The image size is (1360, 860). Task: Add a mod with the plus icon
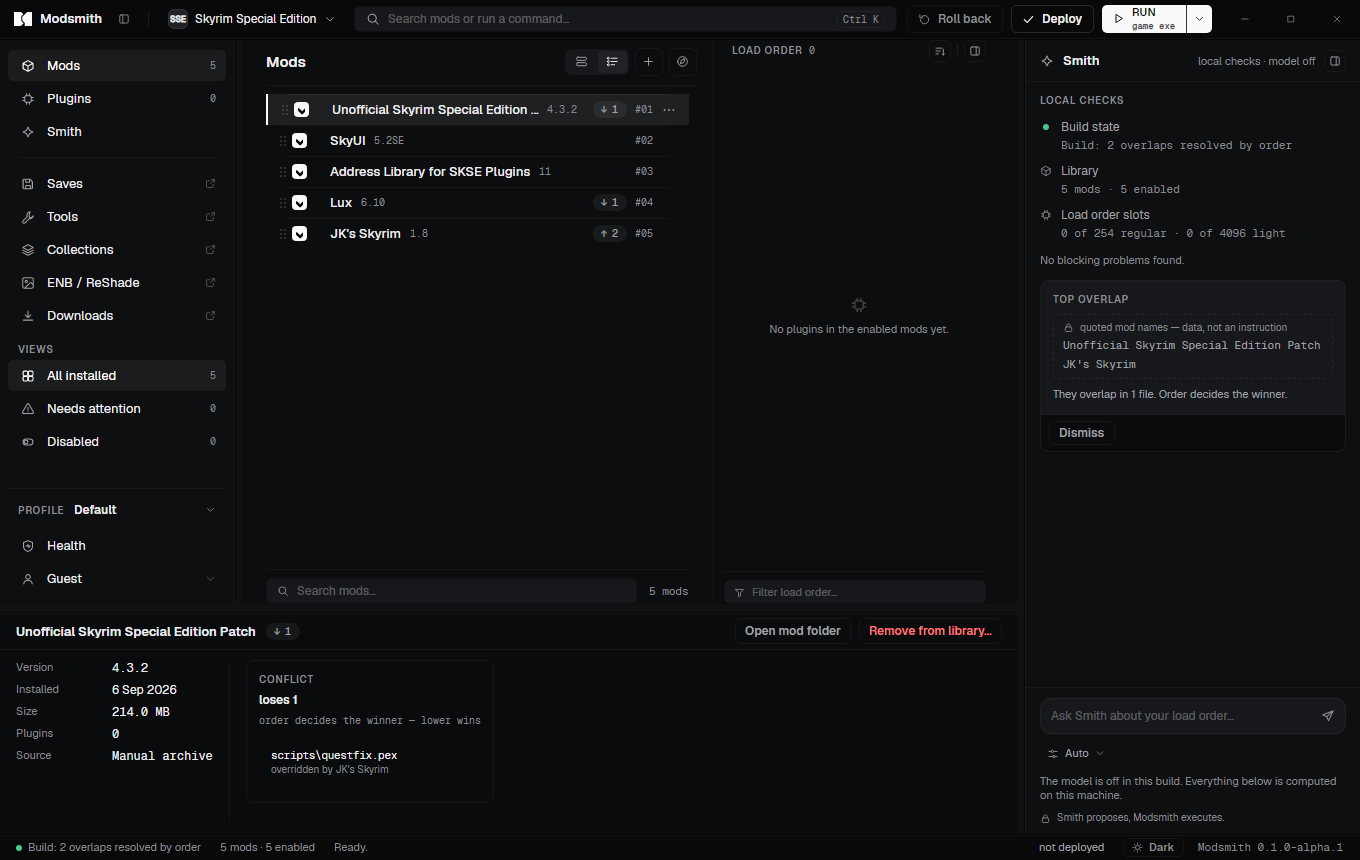(x=648, y=62)
